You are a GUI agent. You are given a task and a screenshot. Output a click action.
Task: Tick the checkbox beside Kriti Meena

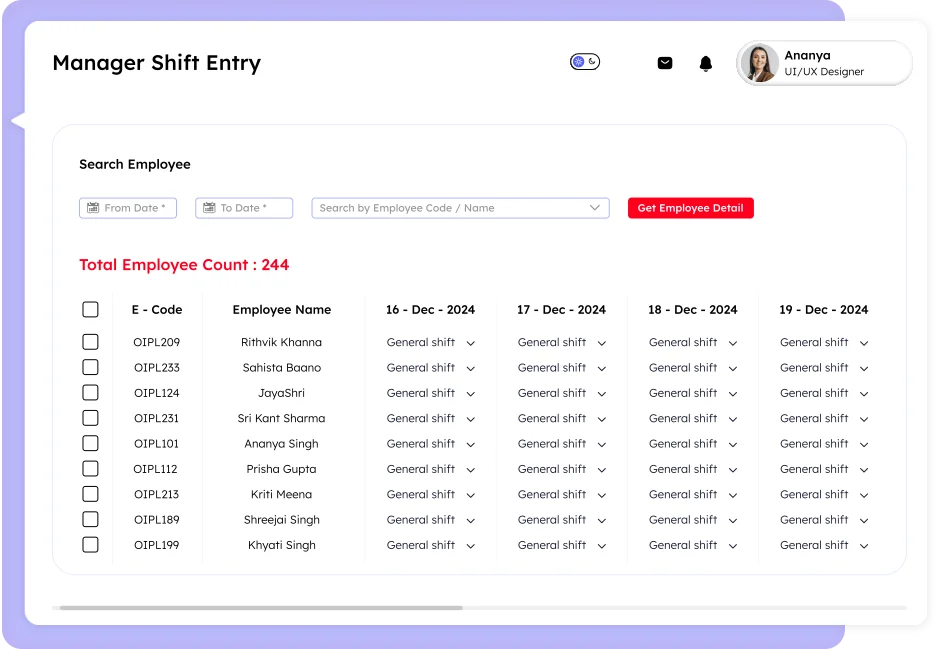(x=90, y=494)
